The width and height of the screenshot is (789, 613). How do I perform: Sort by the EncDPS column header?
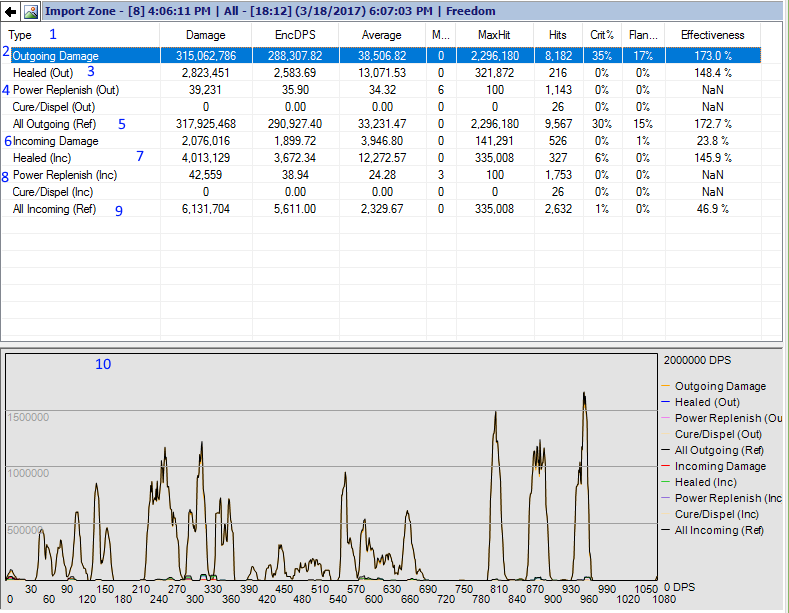298,35
